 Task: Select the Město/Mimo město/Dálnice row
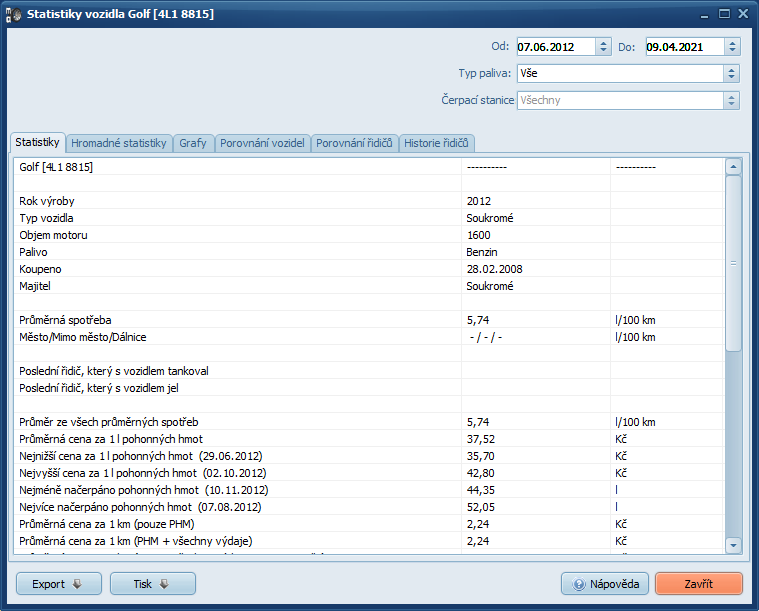click(x=369, y=337)
